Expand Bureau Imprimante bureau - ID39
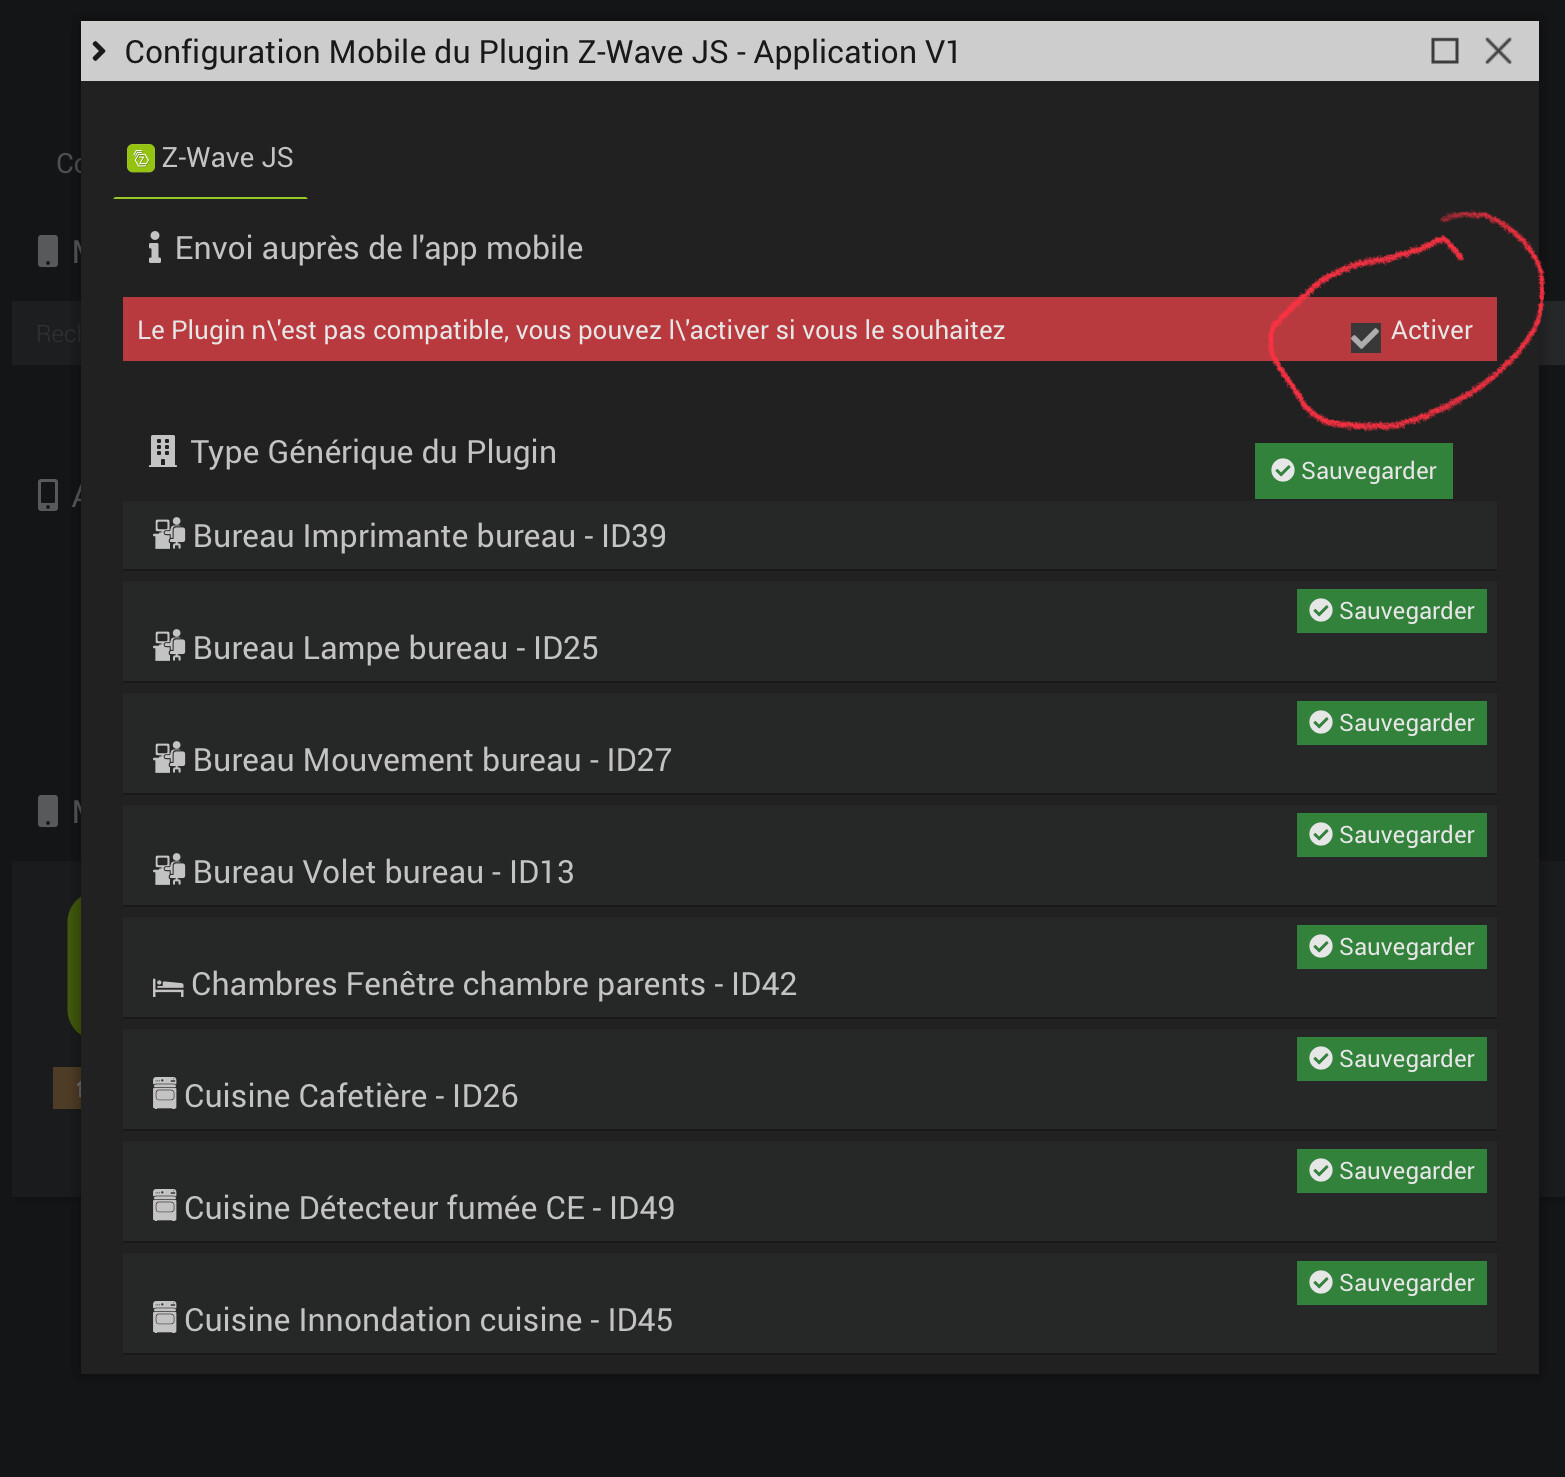The width and height of the screenshot is (1565, 1477). tap(809, 536)
